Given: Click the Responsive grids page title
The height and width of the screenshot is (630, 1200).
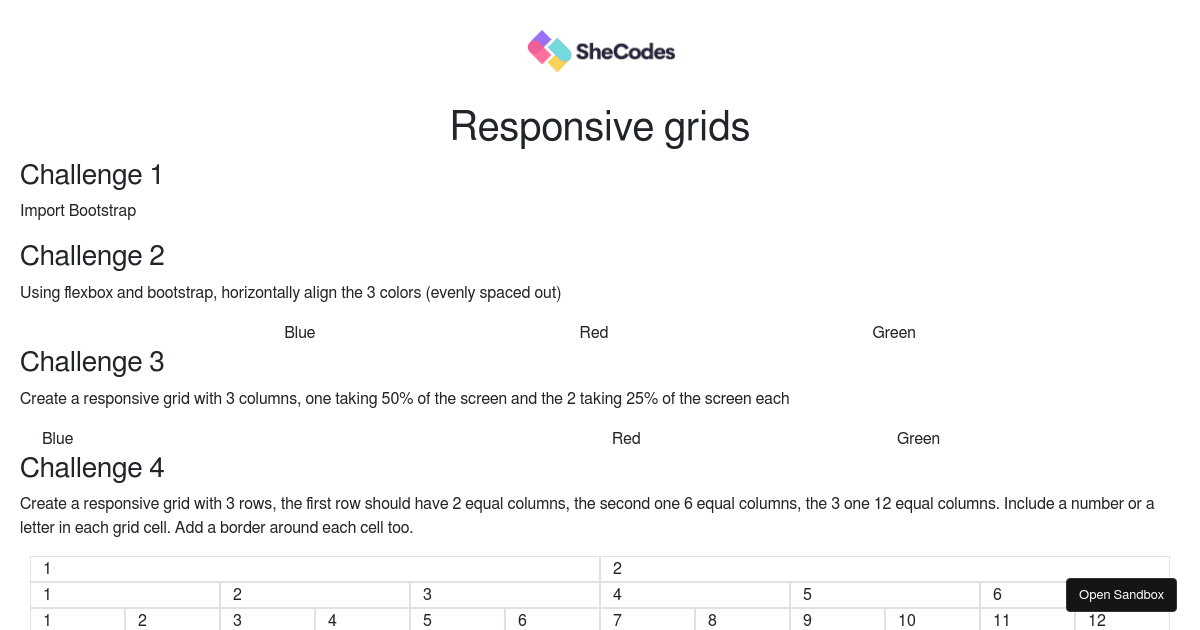Looking at the screenshot, I should (600, 126).
